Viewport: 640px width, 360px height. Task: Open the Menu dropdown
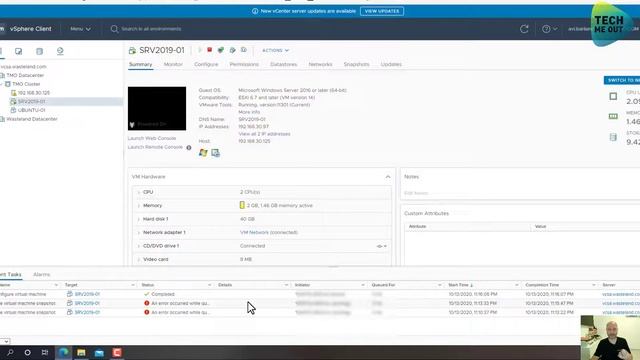[80, 29]
